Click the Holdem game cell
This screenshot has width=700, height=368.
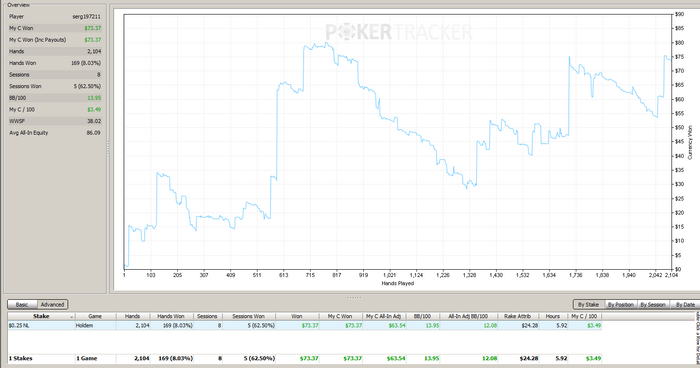[95, 326]
